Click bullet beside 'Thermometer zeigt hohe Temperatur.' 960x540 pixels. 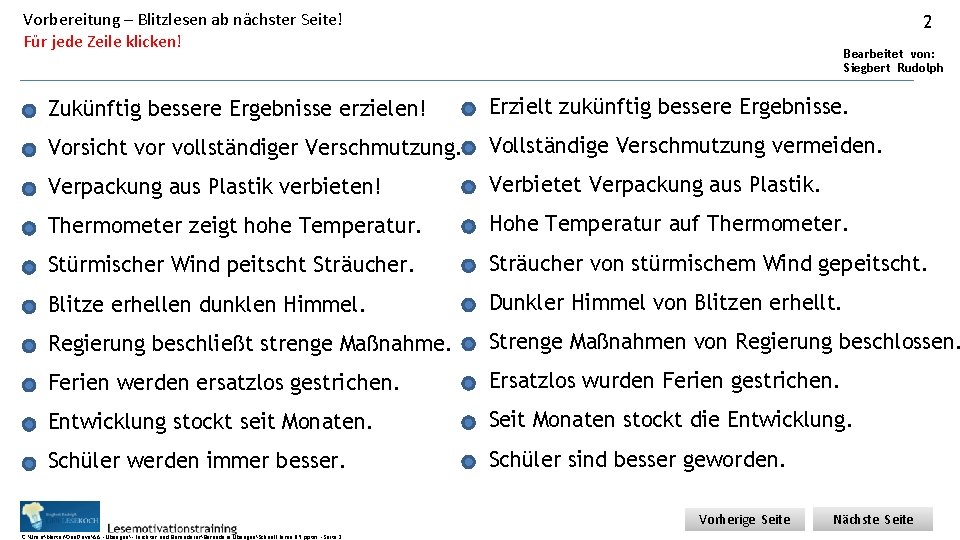click(31, 227)
